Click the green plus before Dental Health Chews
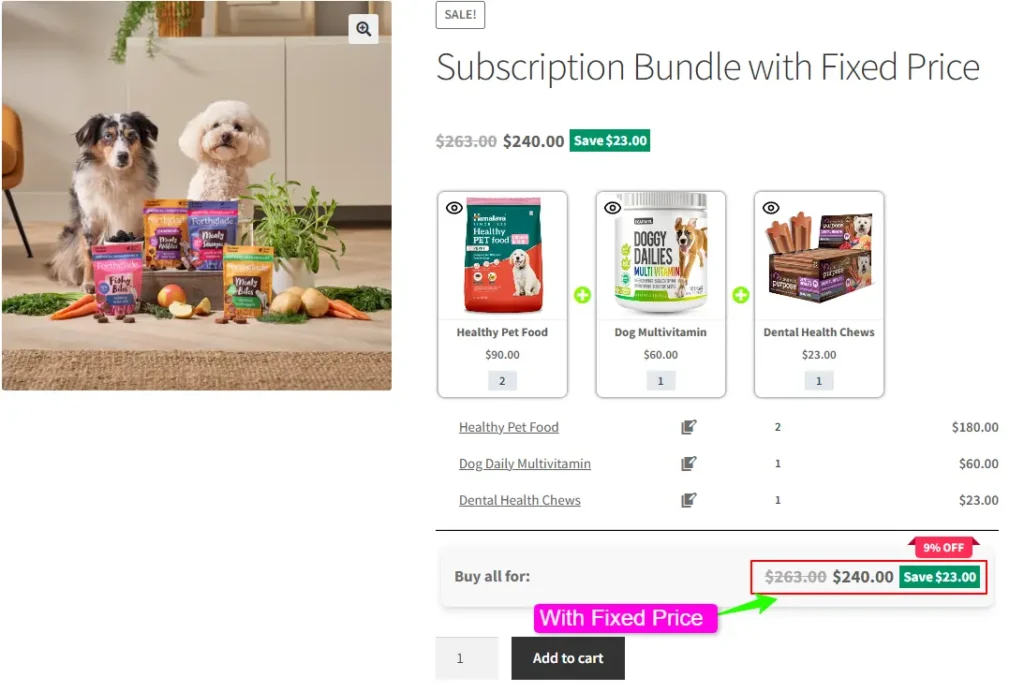 (x=740, y=295)
